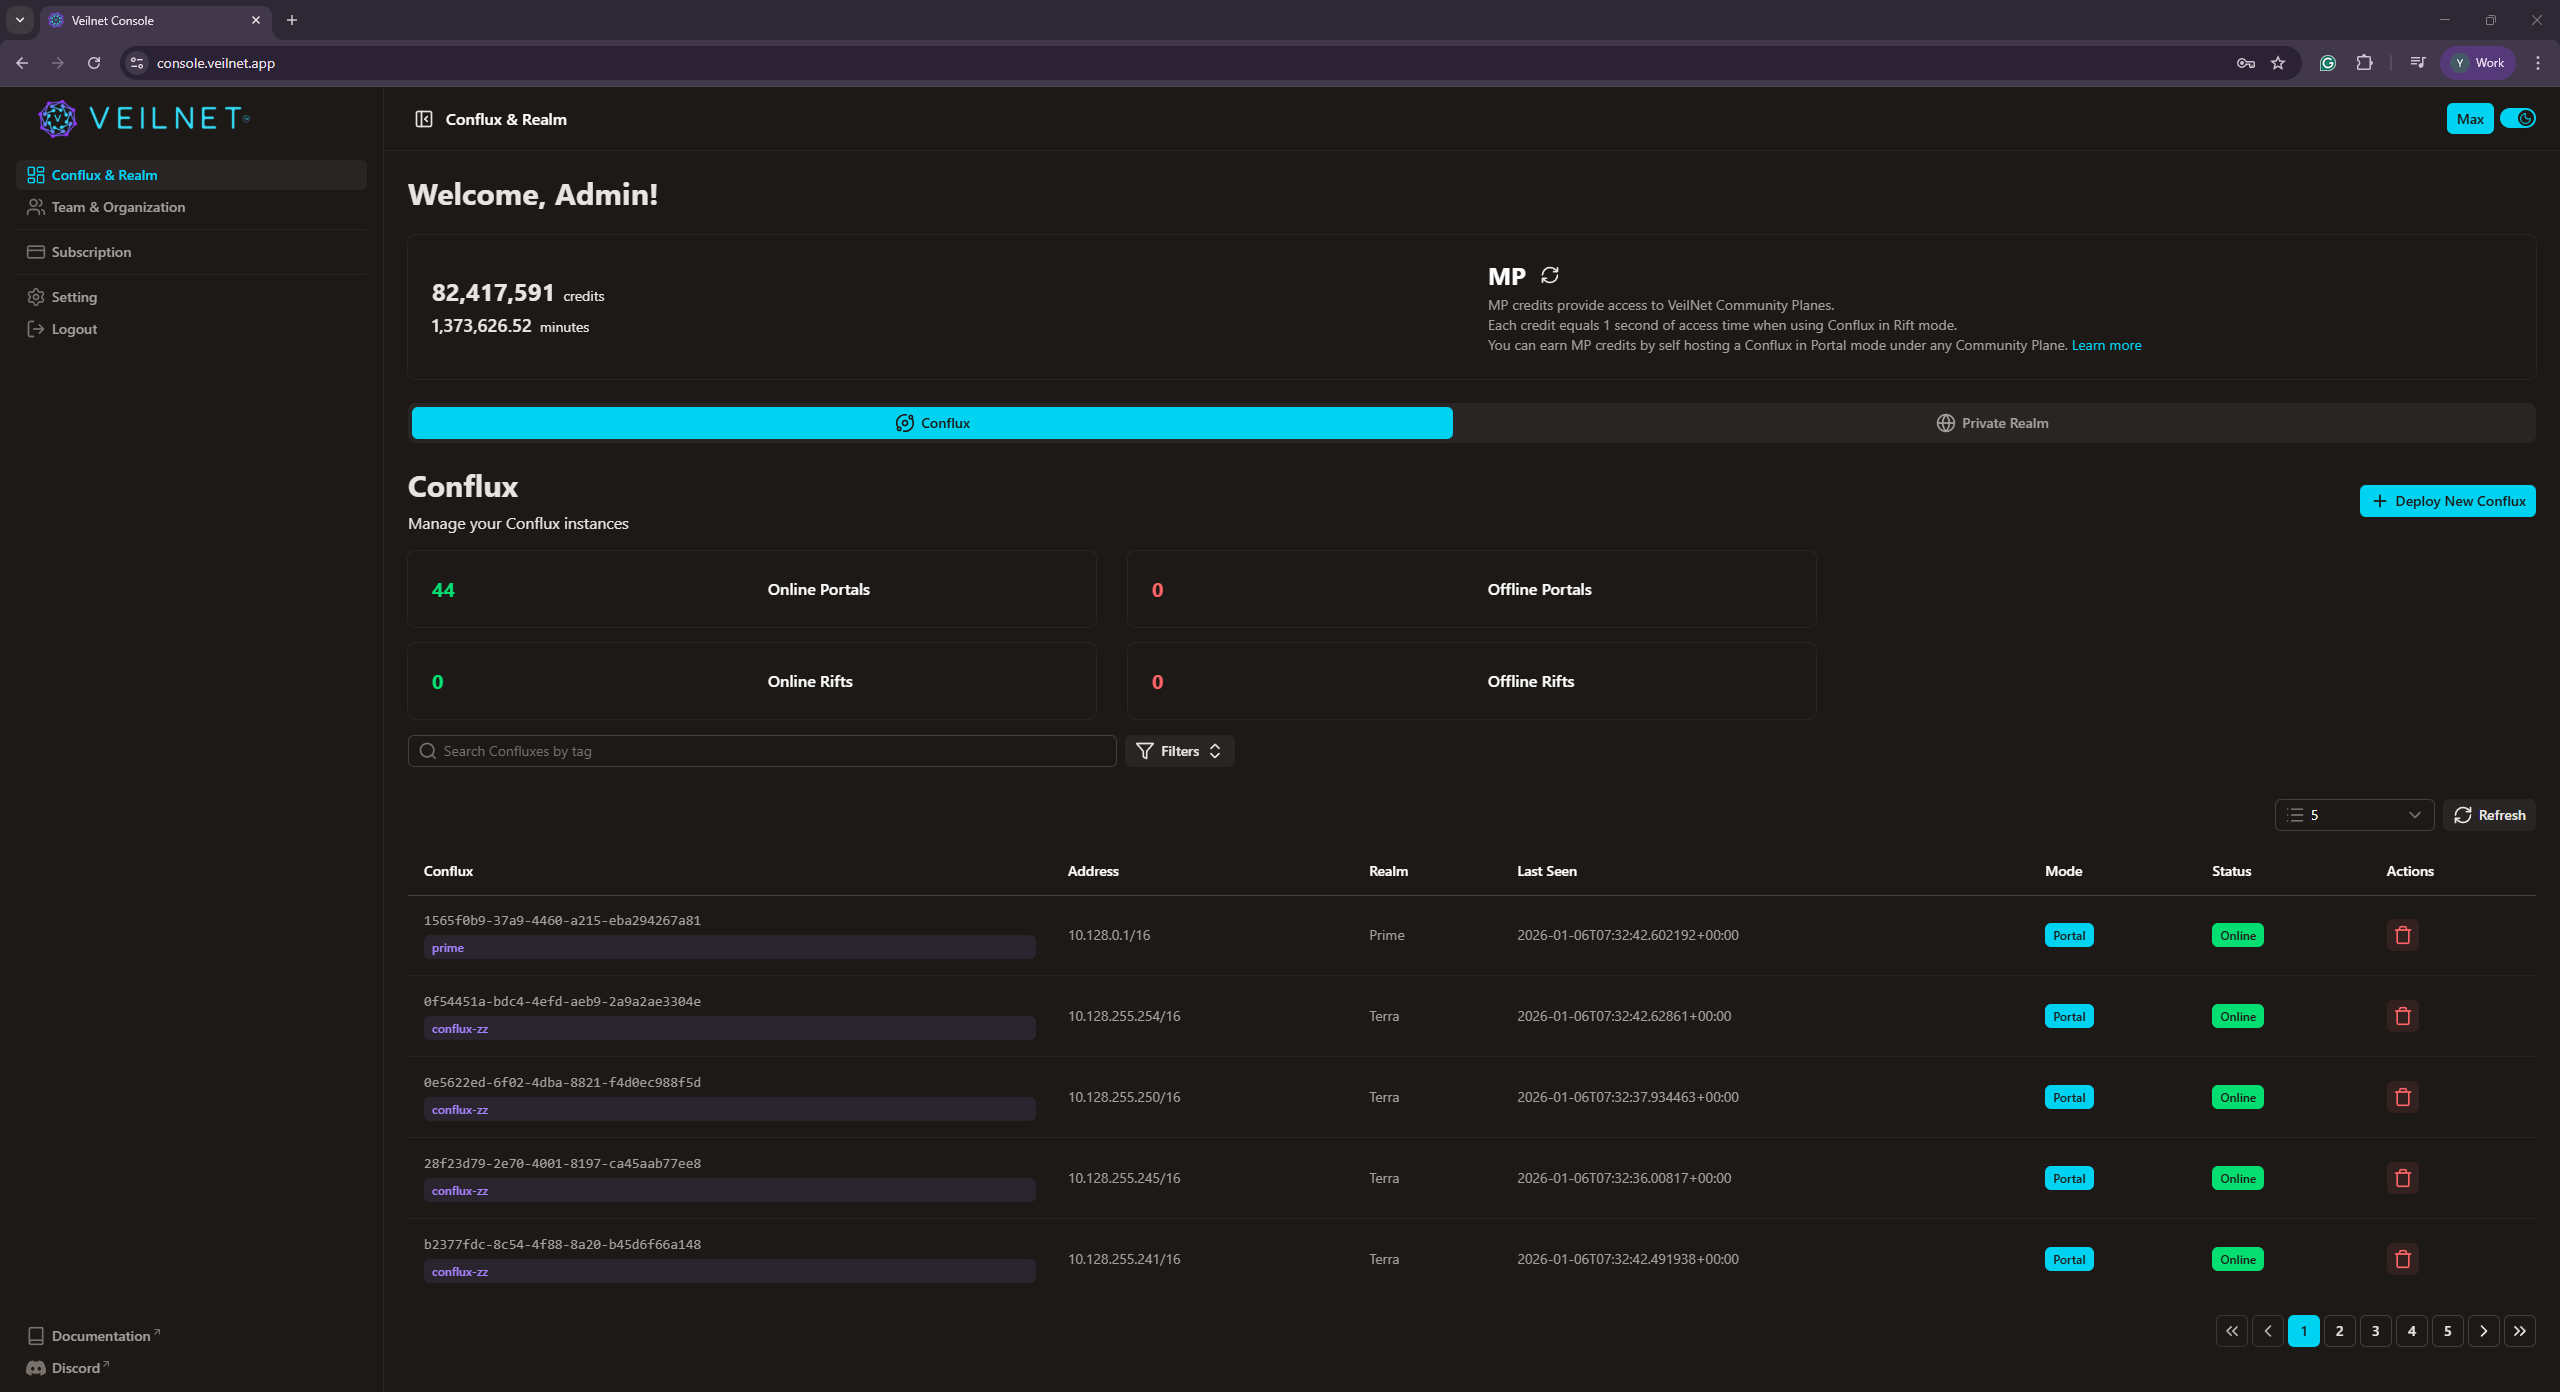This screenshot has height=1392, width=2560.
Task: Open Setting via the gear icon
Action: (x=36, y=296)
